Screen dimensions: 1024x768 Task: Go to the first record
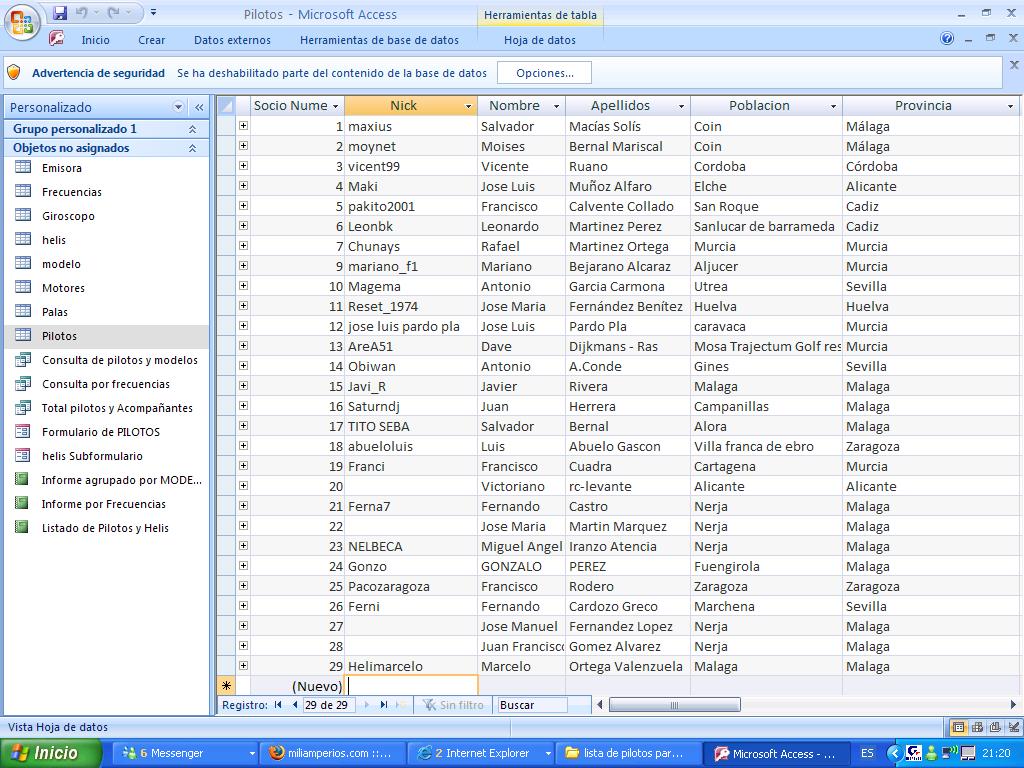[279, 705]
